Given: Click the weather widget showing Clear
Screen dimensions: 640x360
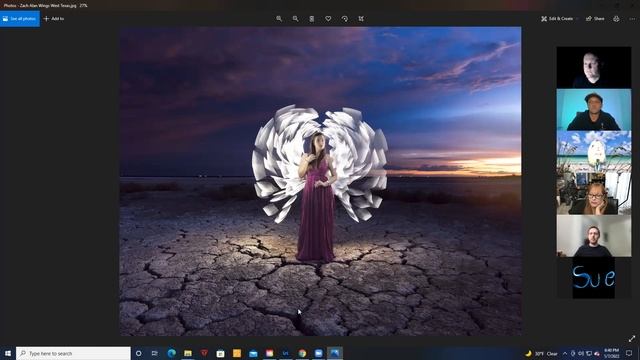Looking at the screenshot, I should [x=541, y=353].
